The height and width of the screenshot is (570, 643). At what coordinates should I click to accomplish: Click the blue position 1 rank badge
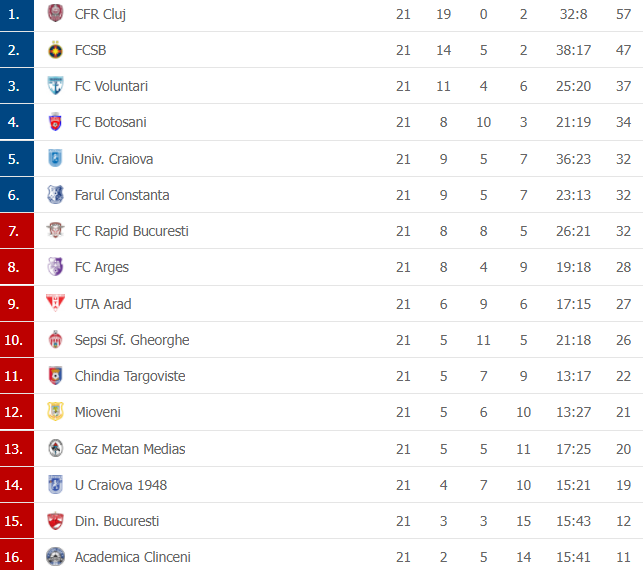17,15
